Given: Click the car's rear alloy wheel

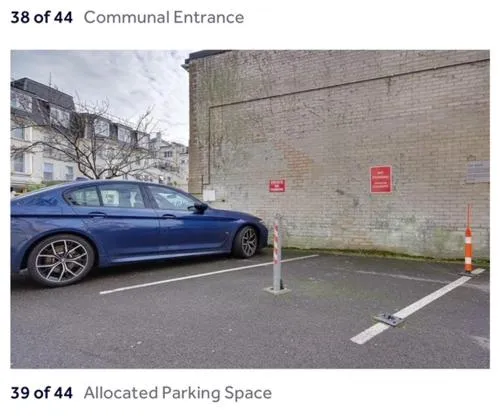Looking at the screenshot, I should 61,261.
